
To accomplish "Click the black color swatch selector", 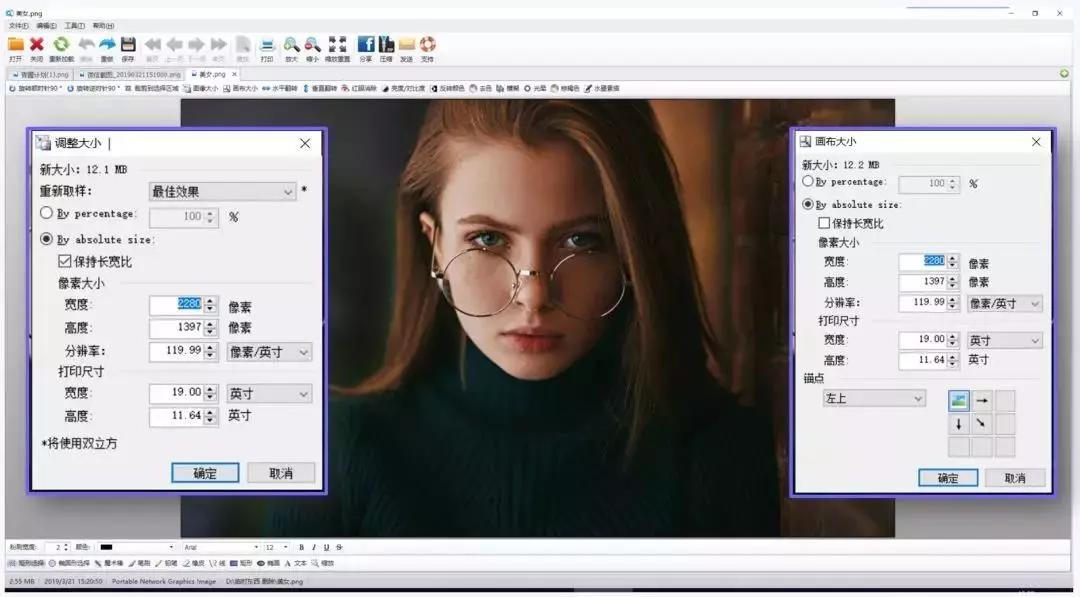I will 135,547.
